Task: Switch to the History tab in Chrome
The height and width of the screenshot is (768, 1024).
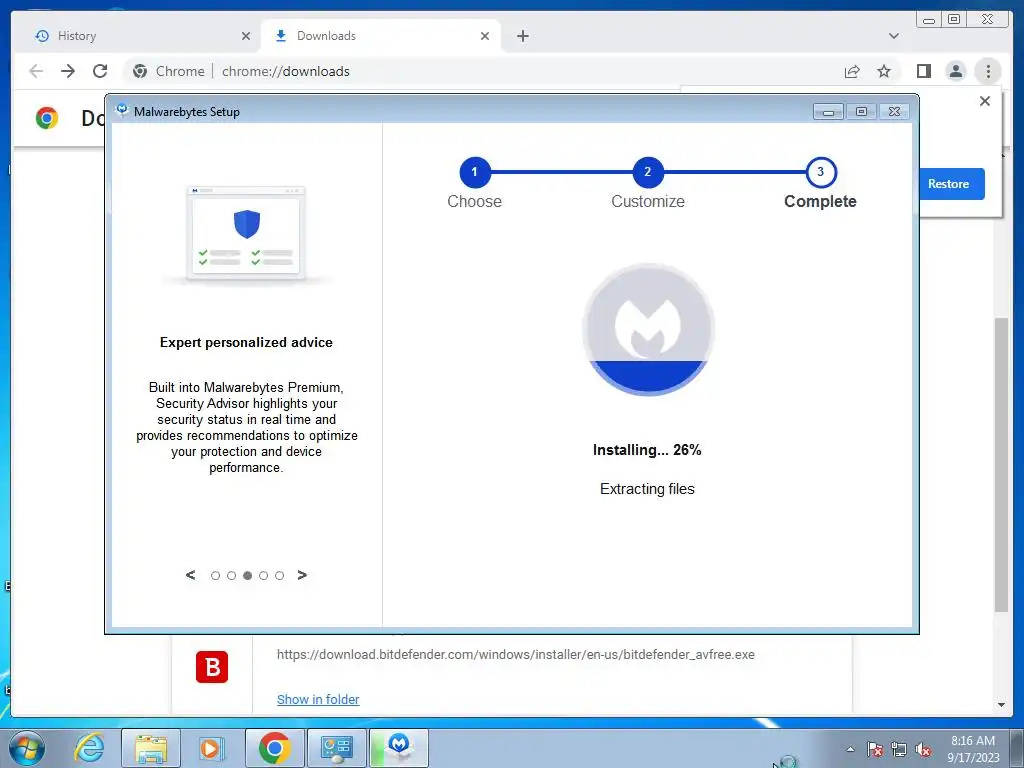Action: coord(137,36)
